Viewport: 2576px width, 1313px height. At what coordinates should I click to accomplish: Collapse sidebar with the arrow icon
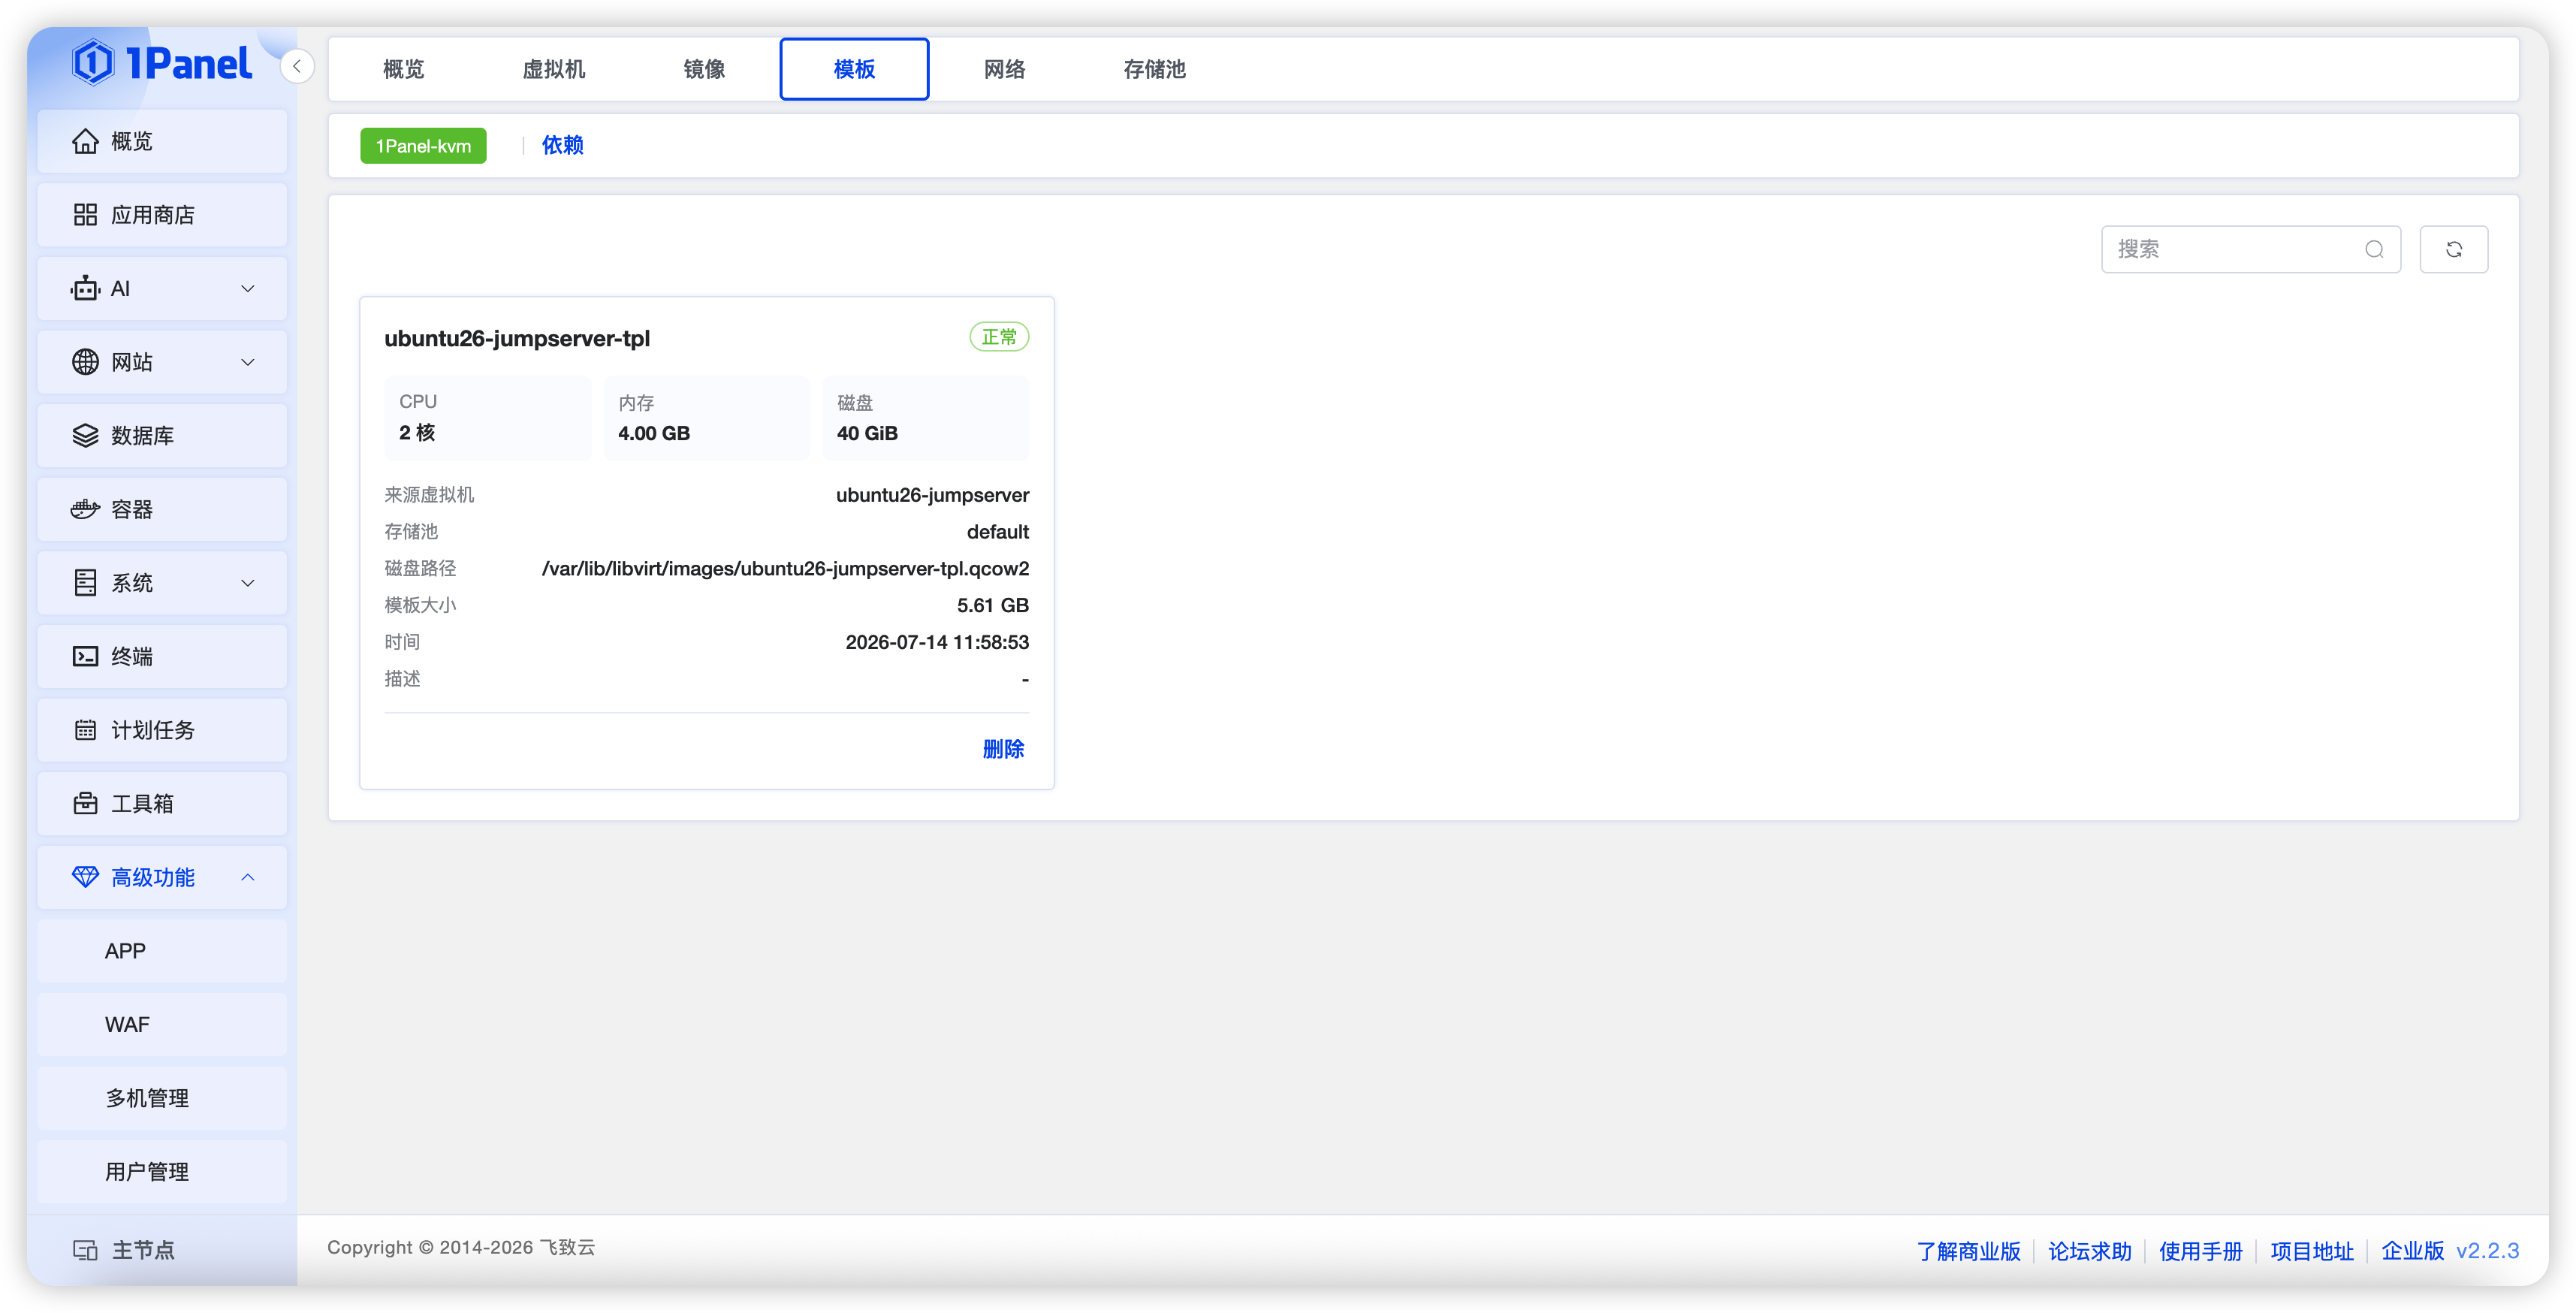297,66
